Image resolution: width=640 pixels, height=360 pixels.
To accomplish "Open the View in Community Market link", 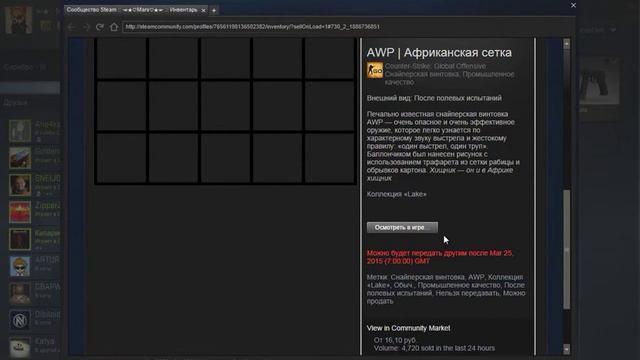I will tap(408, 328).
